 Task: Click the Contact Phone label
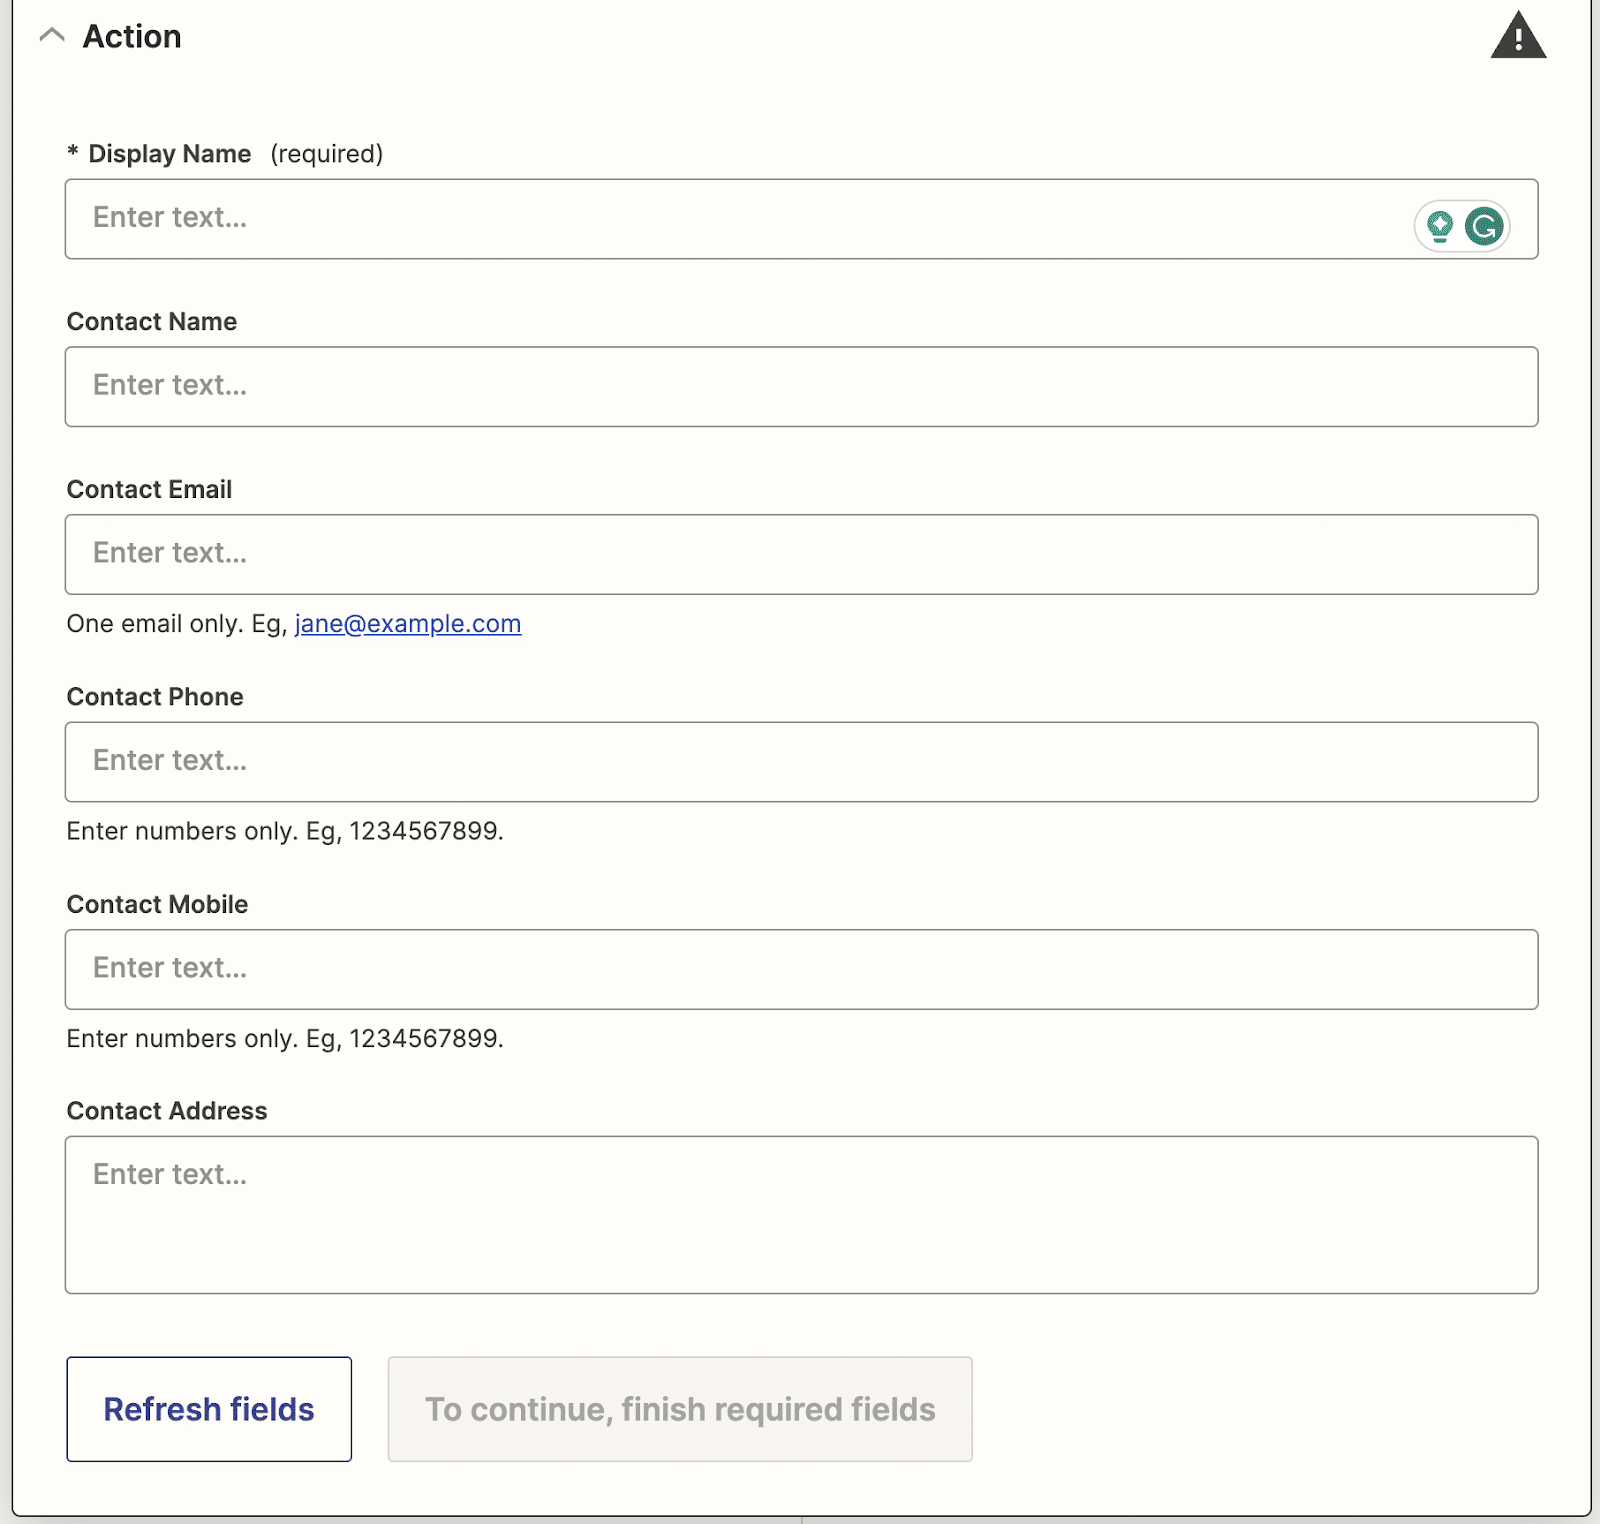pos(155,697)
